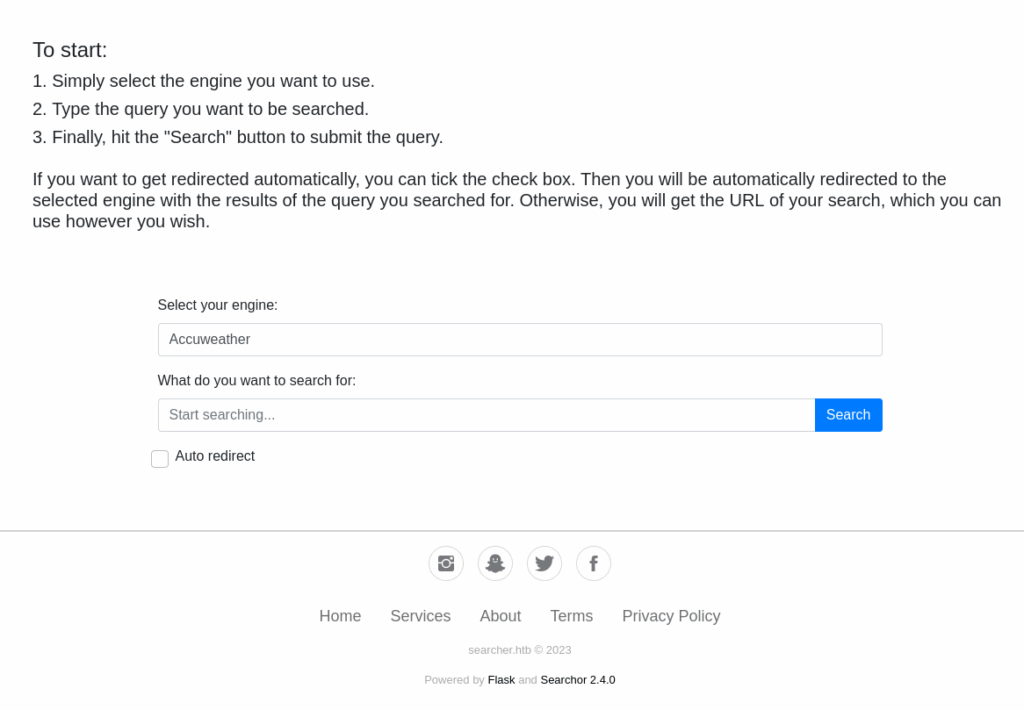This screenshot has width=1024, height=710.
Task: Focus the "Start searching..." query field
Action: tap(486, 415)
